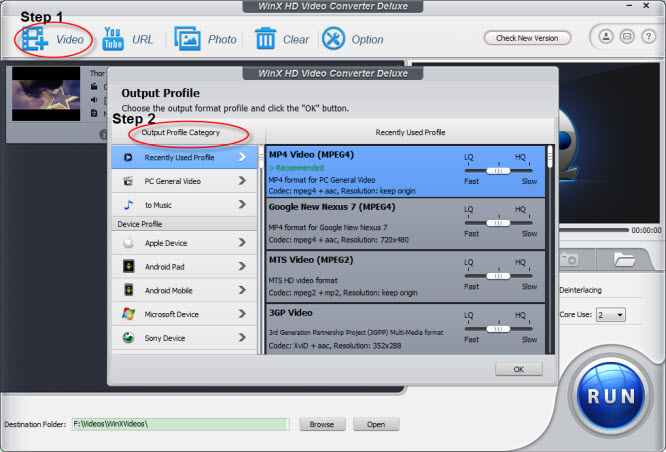Click the Microsoft Device Windows icon
The height and width of the screenshot is (452, 666).
[x=128, y=314]
